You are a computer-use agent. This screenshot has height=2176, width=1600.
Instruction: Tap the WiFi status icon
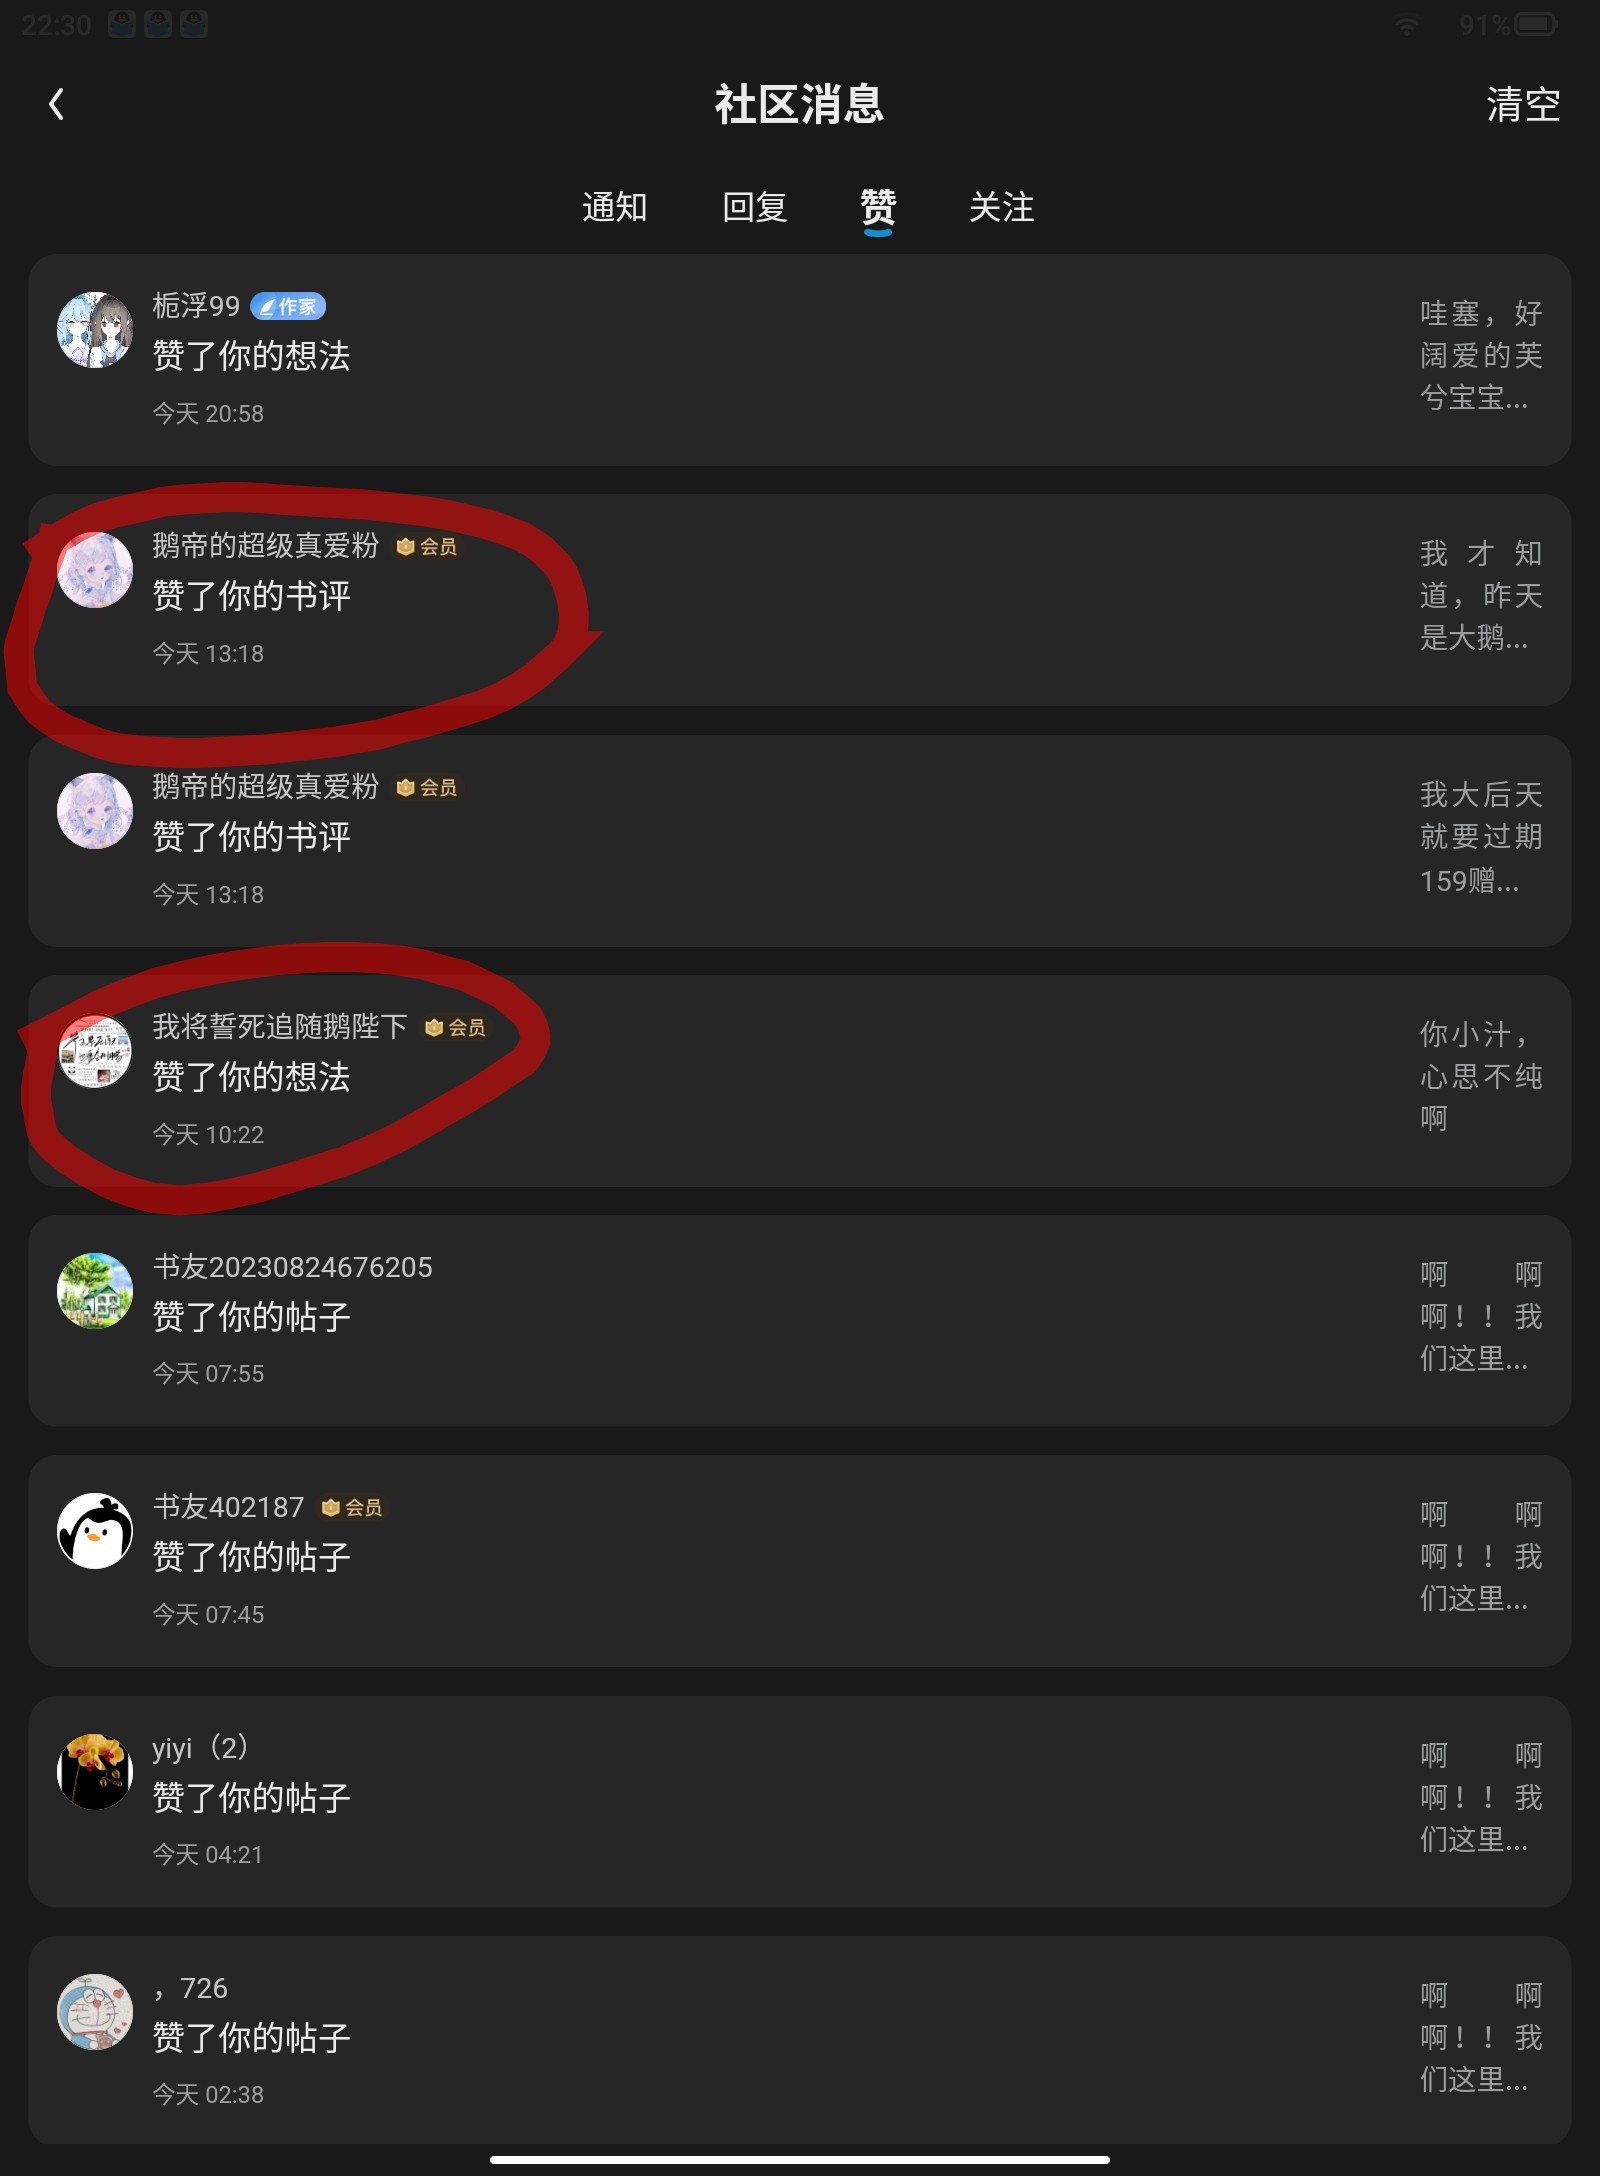click(x=1407, y=25)
